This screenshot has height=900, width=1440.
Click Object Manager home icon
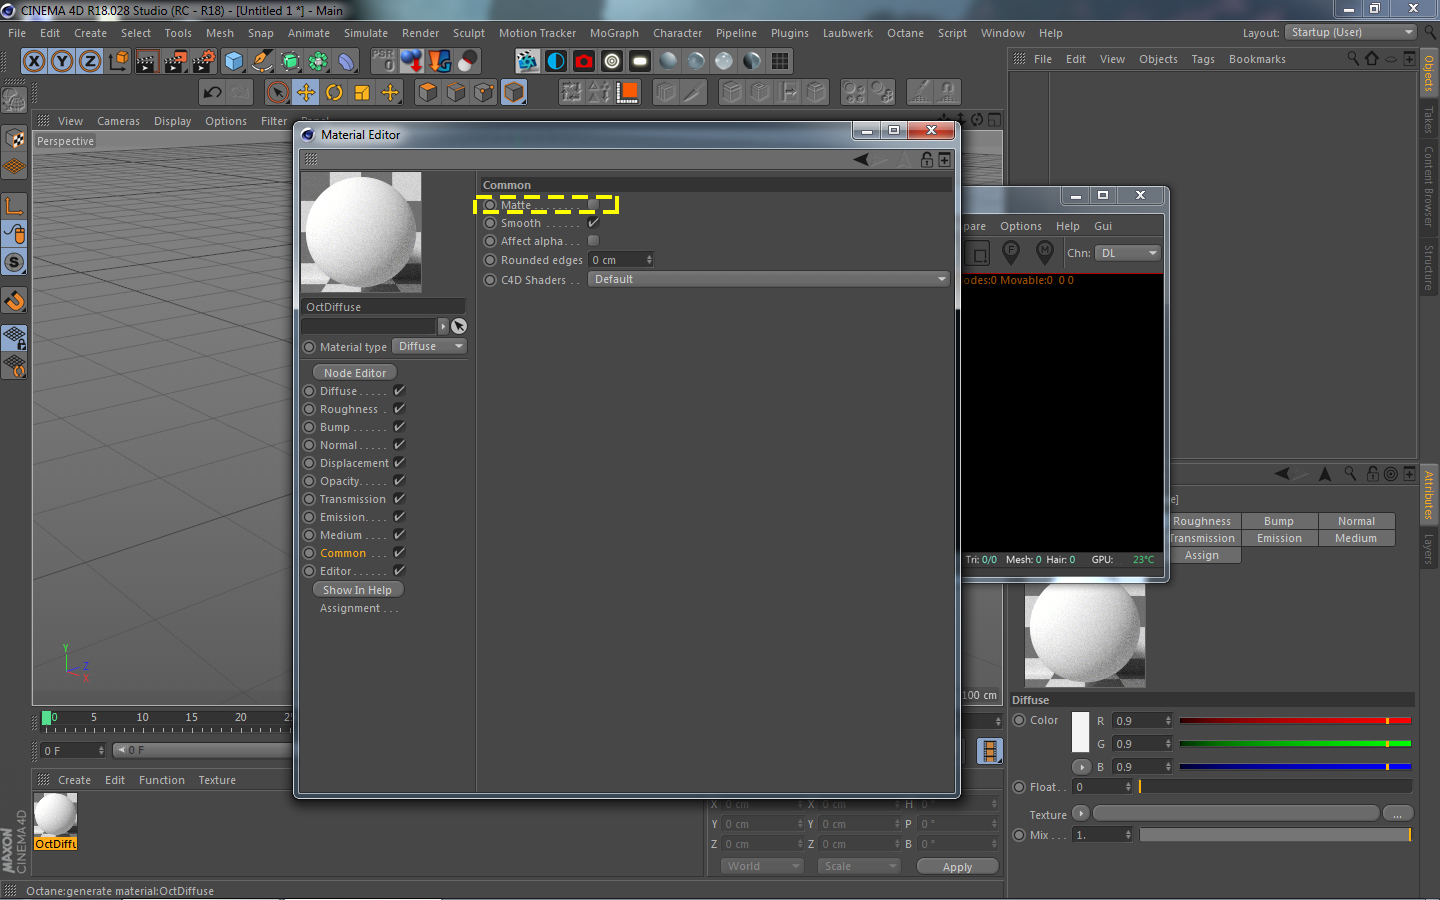[x=1372, y=59]
